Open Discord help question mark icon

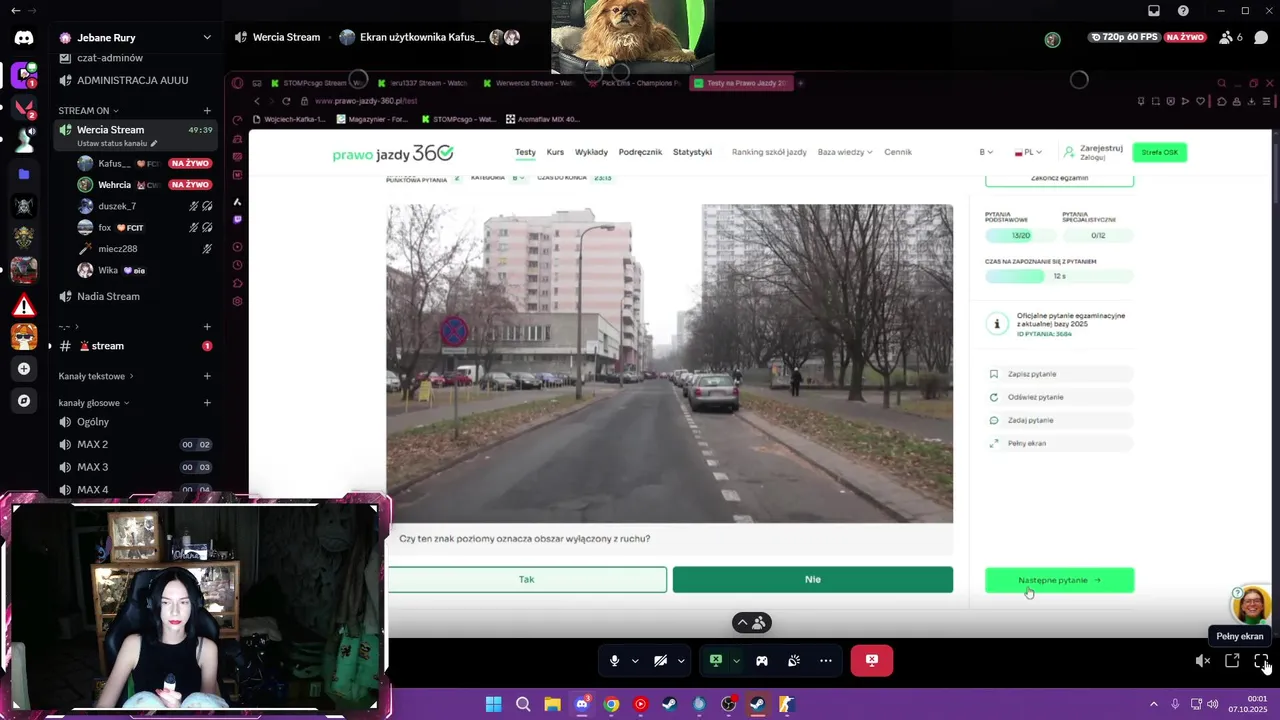tap(1183, 11)
